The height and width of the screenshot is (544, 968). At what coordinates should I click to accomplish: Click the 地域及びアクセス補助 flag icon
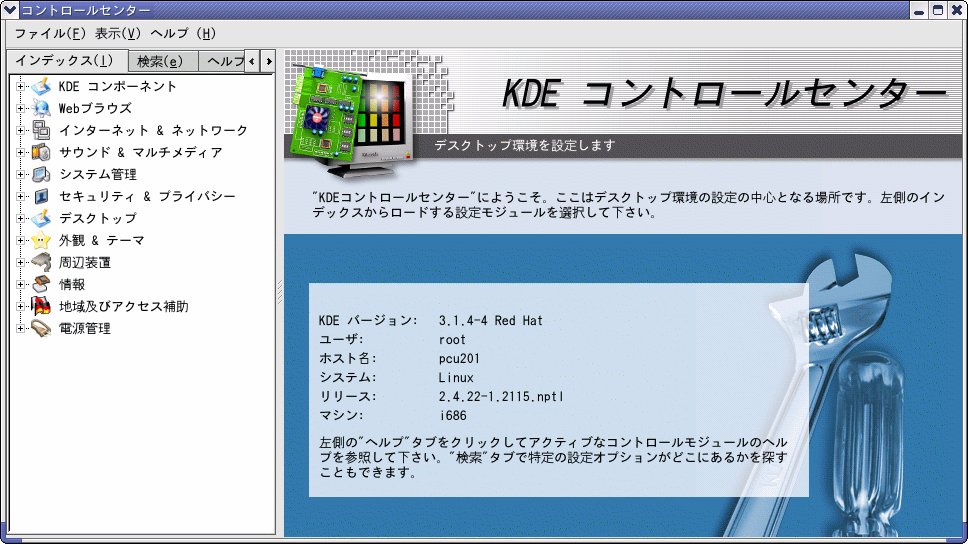pos(41,306)
